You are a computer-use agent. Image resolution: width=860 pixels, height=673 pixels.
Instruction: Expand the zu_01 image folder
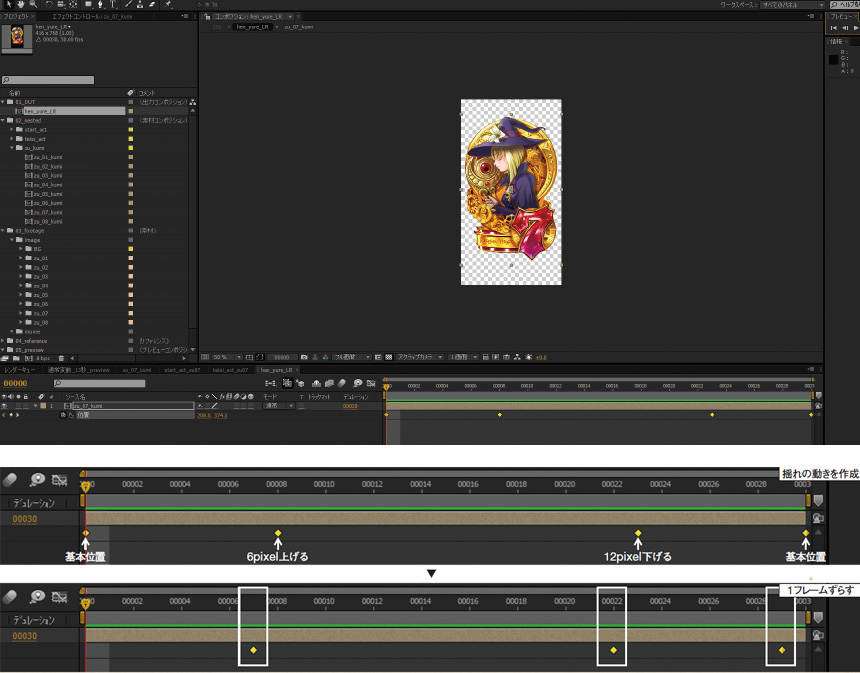pos(21,258)
